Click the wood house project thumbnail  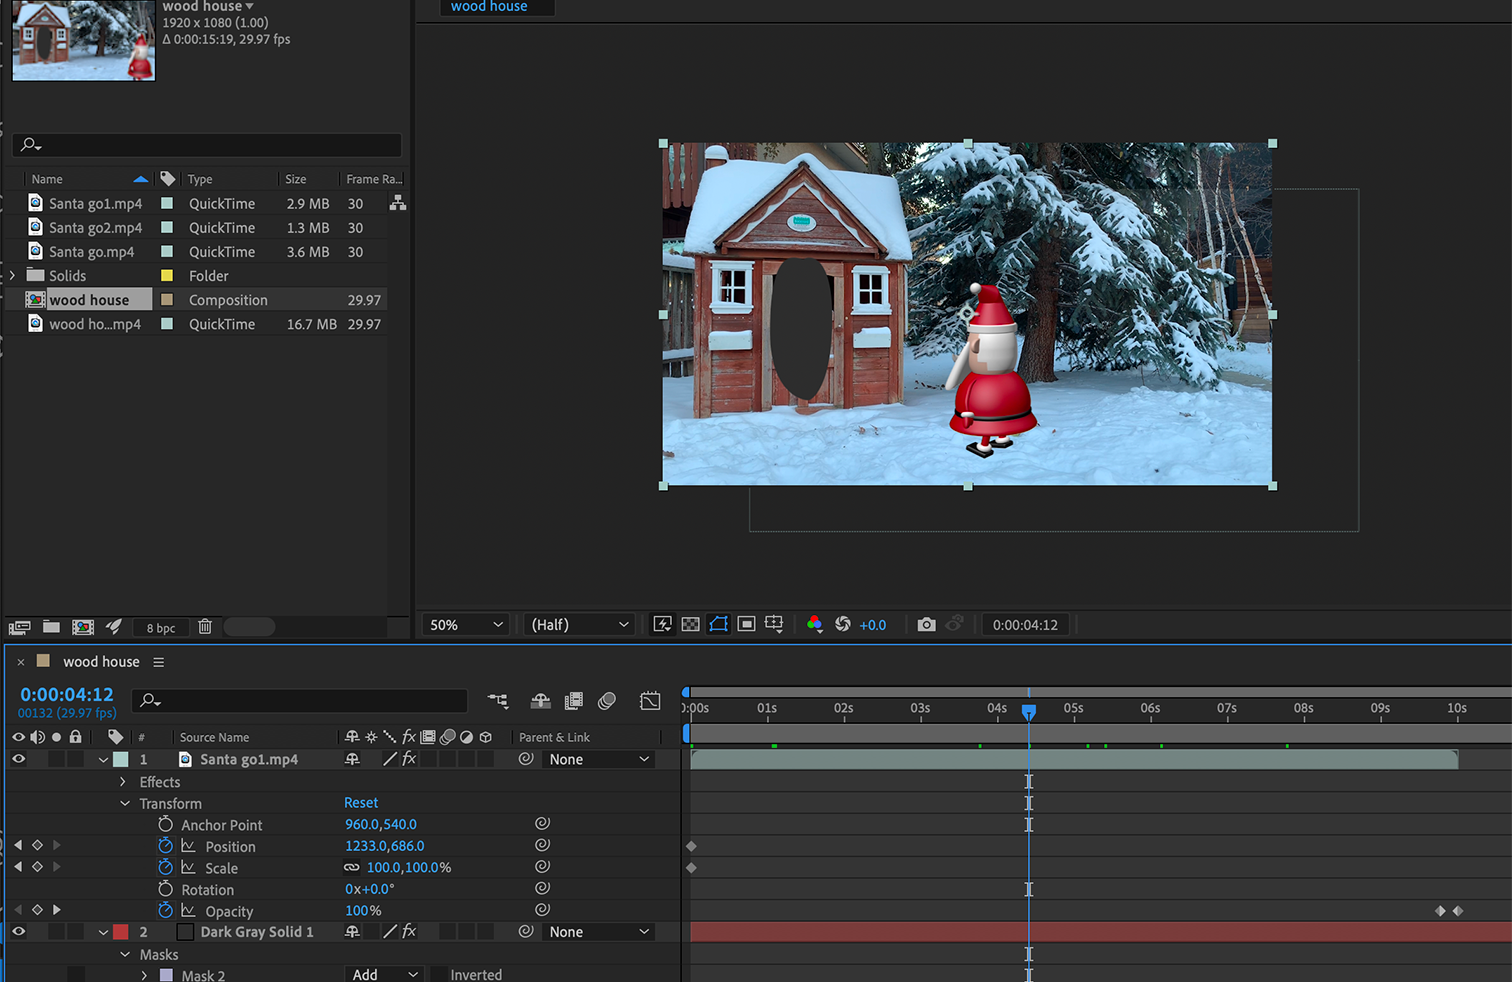tap(84, 40)
